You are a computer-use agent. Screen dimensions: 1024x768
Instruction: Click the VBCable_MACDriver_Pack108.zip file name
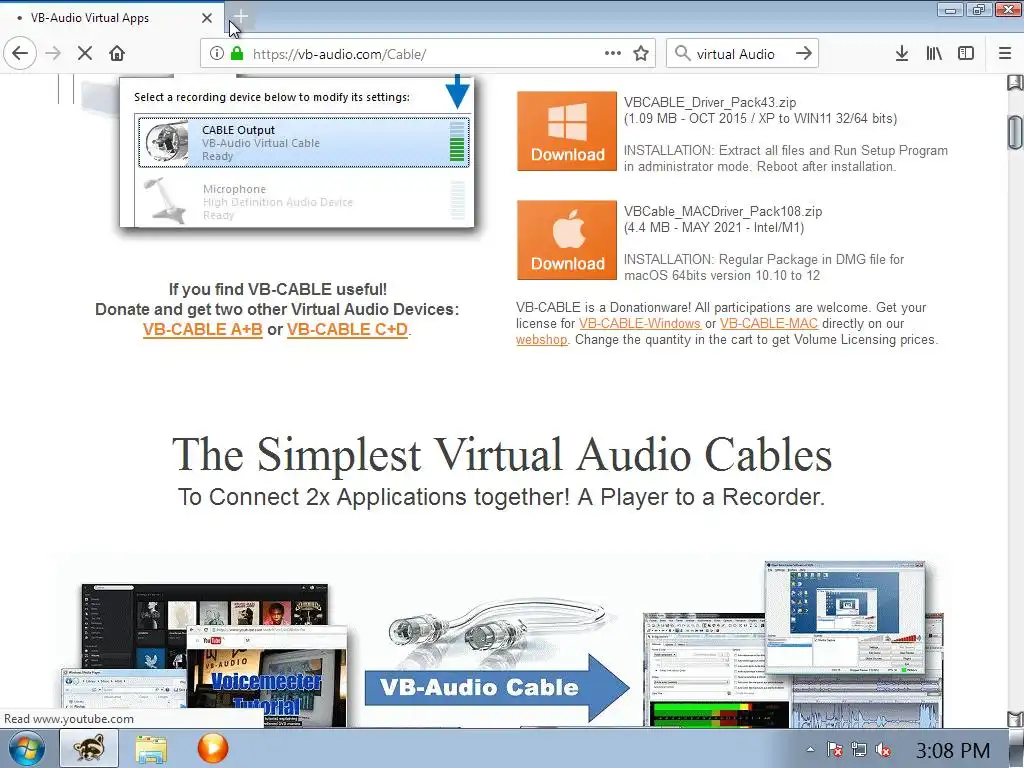(x=723, y=212)
